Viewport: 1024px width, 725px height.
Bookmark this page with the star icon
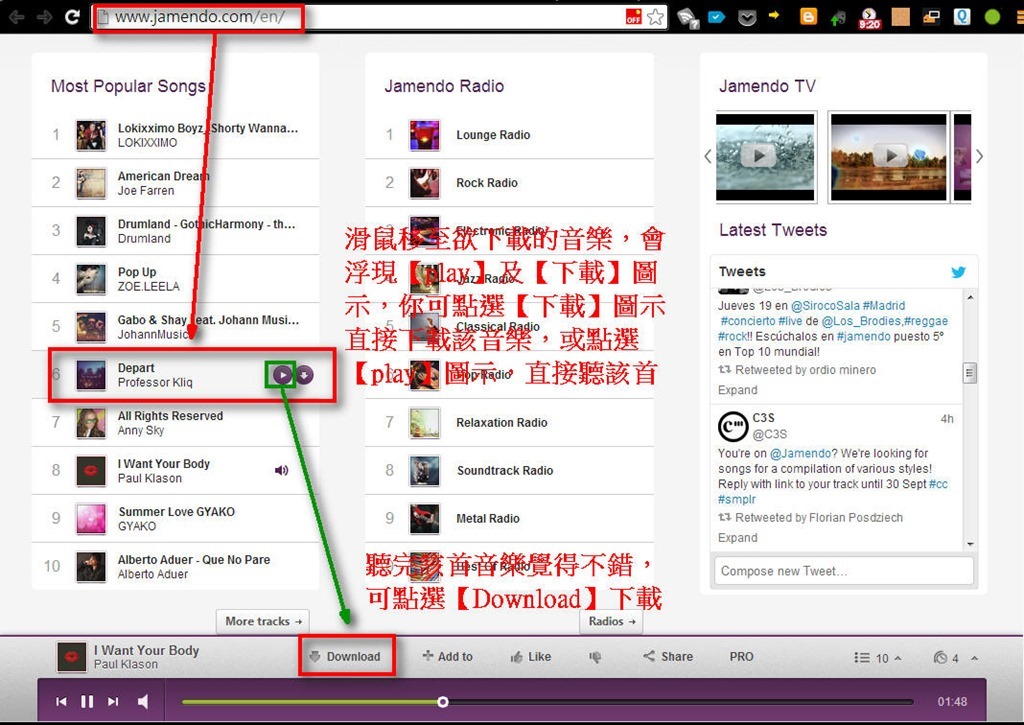pyautogui.click(x=655, y=17)
